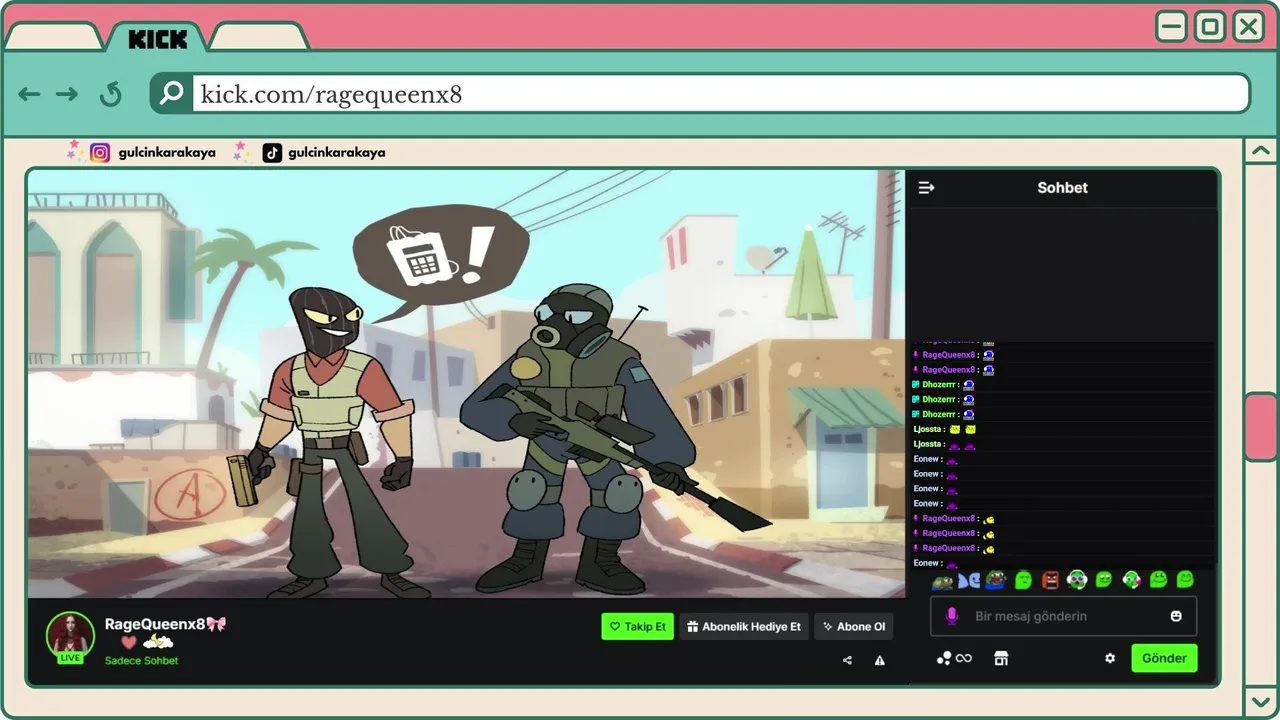Insert the red angry face emote
The width and height of the screenshot is (1280, 720).
1050,580
